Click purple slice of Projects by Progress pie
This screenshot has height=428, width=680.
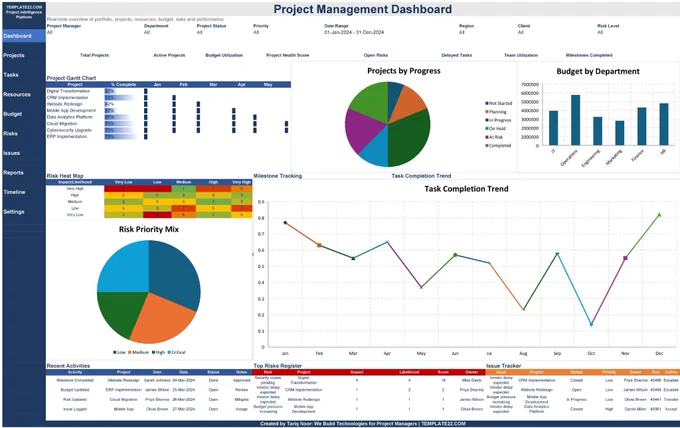tap(362, 128)
